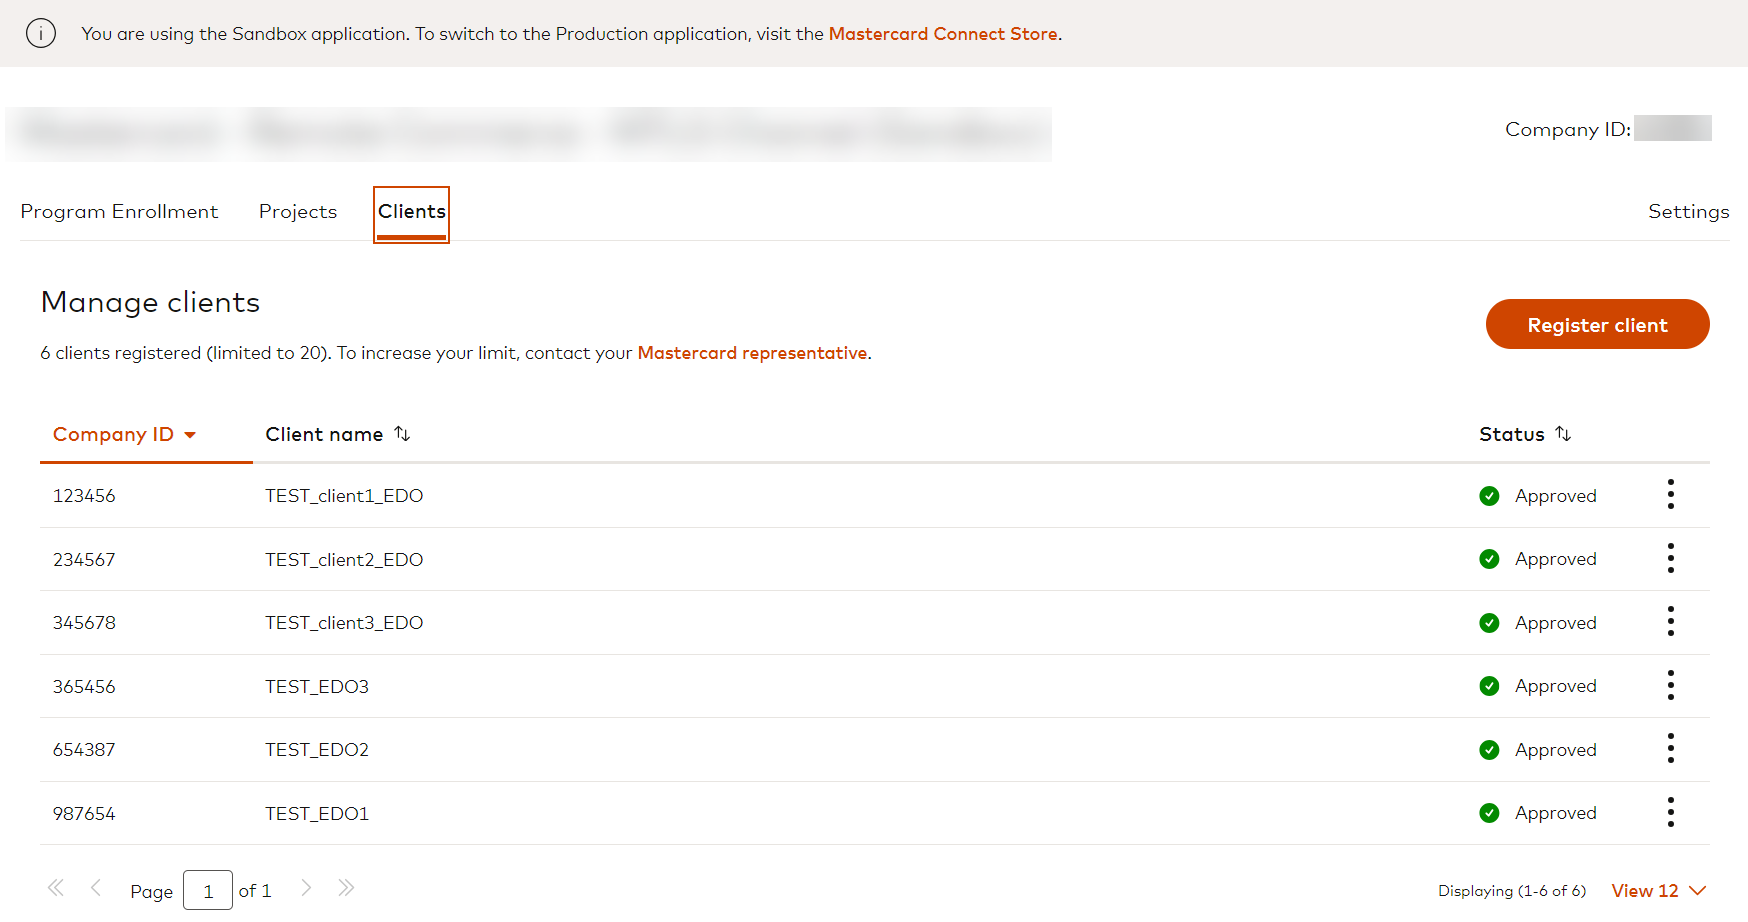Go to next page arrow

306,888
